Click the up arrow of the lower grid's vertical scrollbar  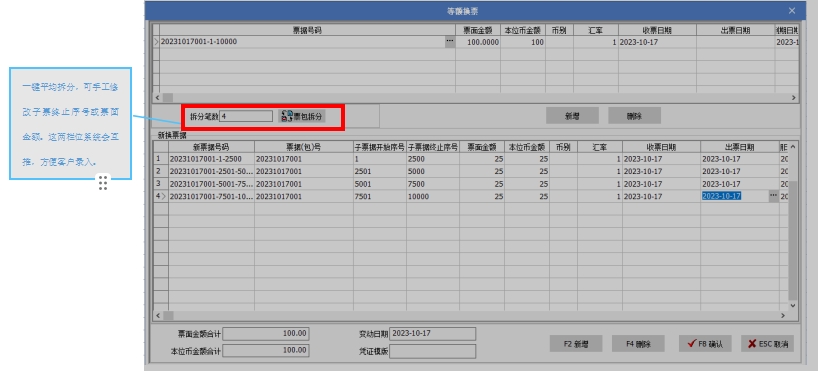[793, 147]
